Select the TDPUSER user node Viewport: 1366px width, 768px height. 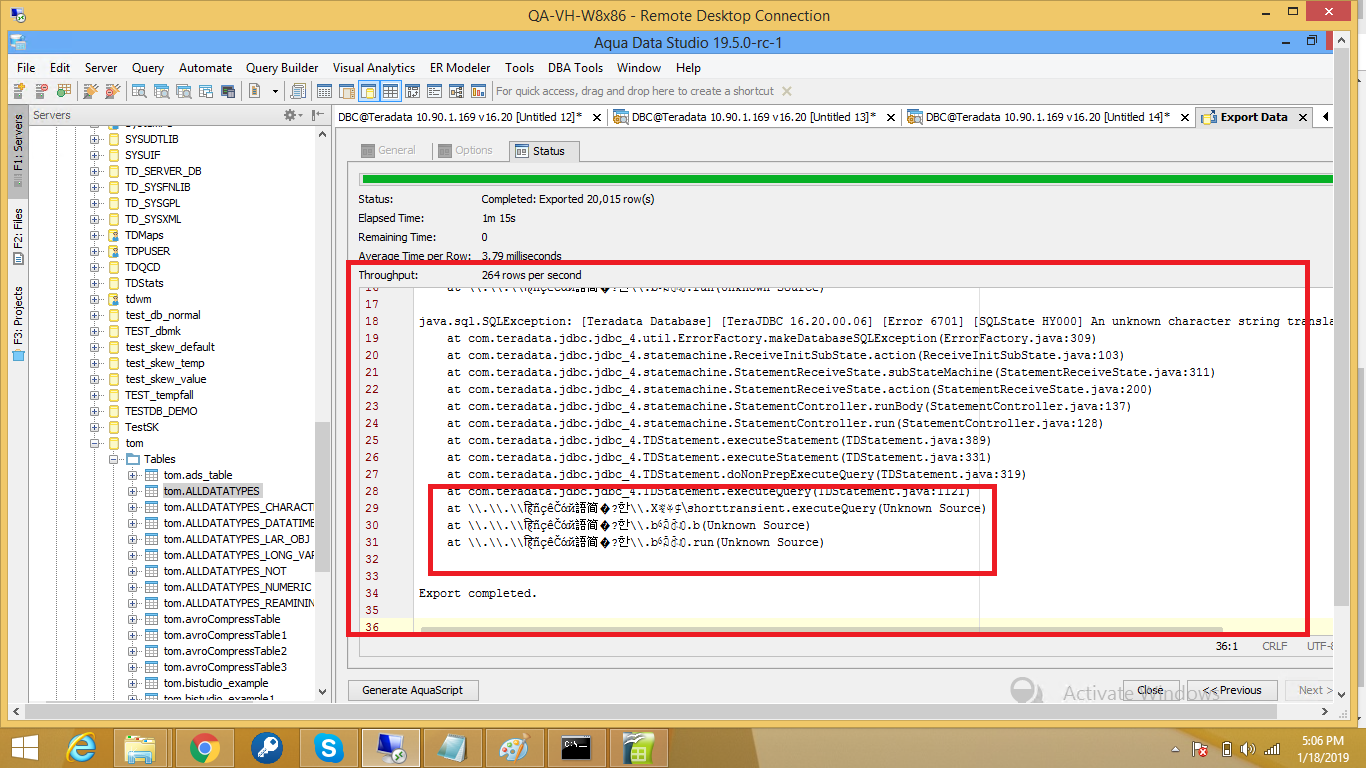coord(147,251)
